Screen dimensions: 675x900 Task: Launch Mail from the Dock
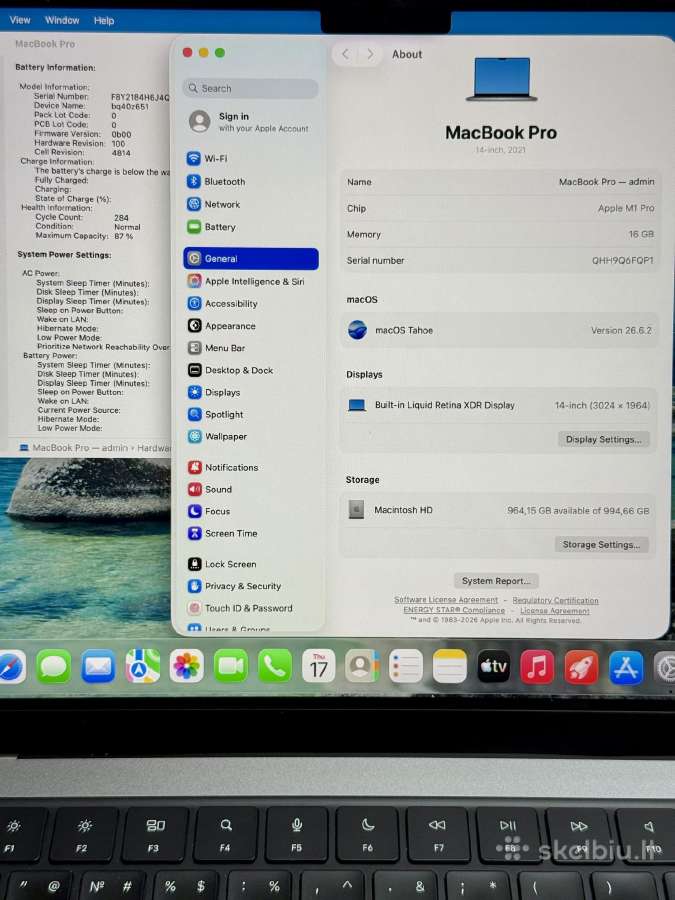(98, 667)
